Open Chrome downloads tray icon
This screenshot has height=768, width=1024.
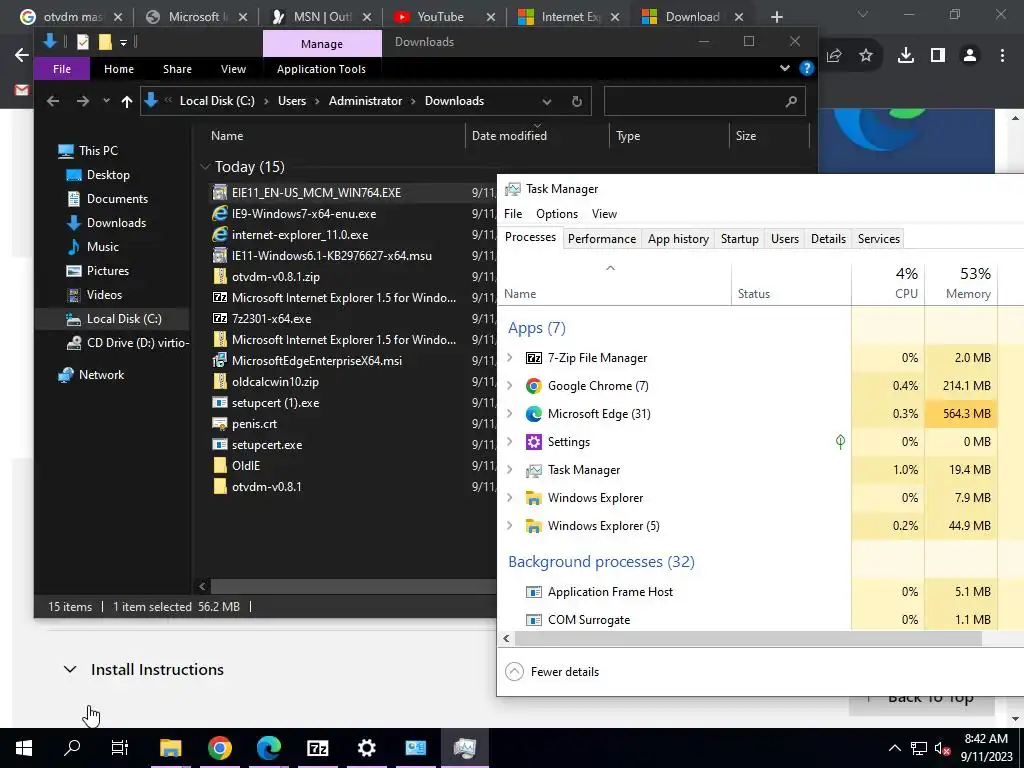click(x=906, y=56)
